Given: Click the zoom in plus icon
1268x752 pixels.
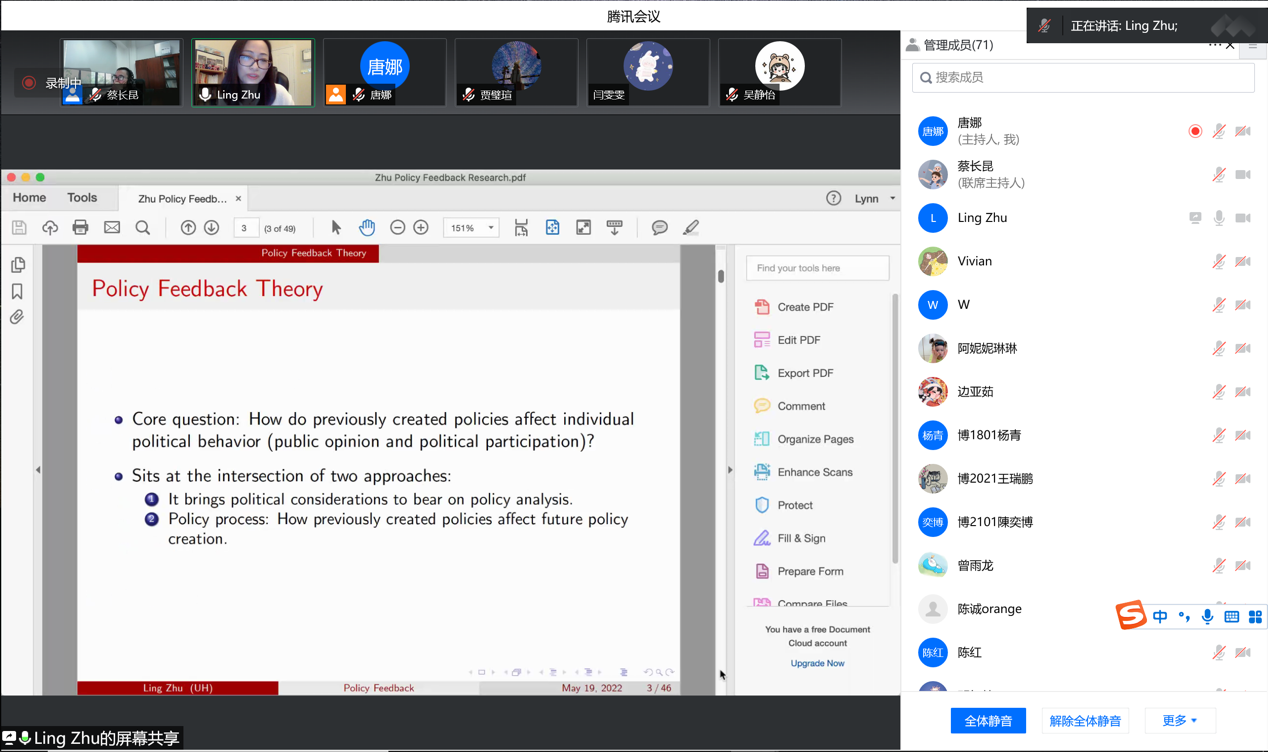Looking at the screenshot, I should point(421,228).
